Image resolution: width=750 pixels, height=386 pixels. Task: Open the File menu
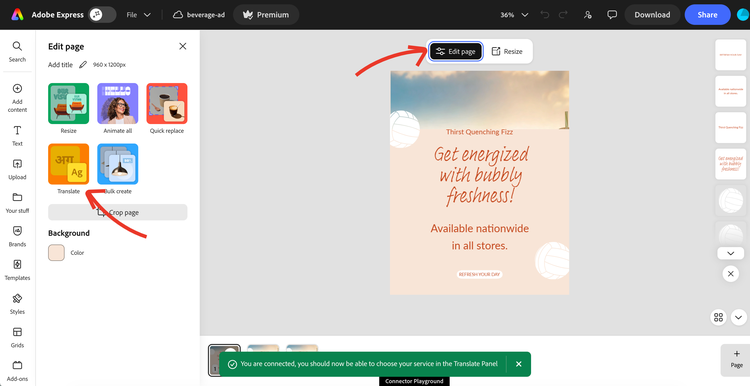coord(139,15)
